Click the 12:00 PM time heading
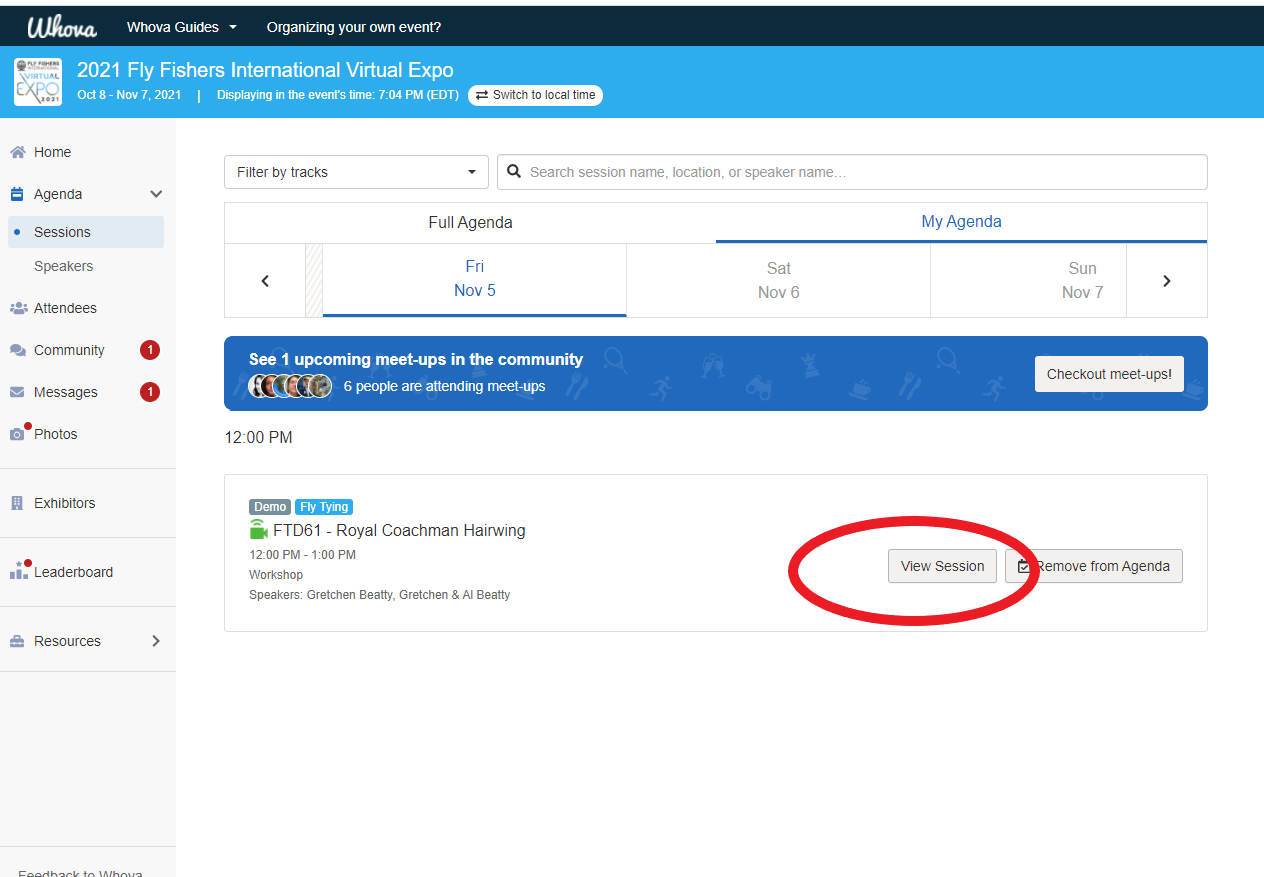1264x877 pixels. tap(258, 438)
